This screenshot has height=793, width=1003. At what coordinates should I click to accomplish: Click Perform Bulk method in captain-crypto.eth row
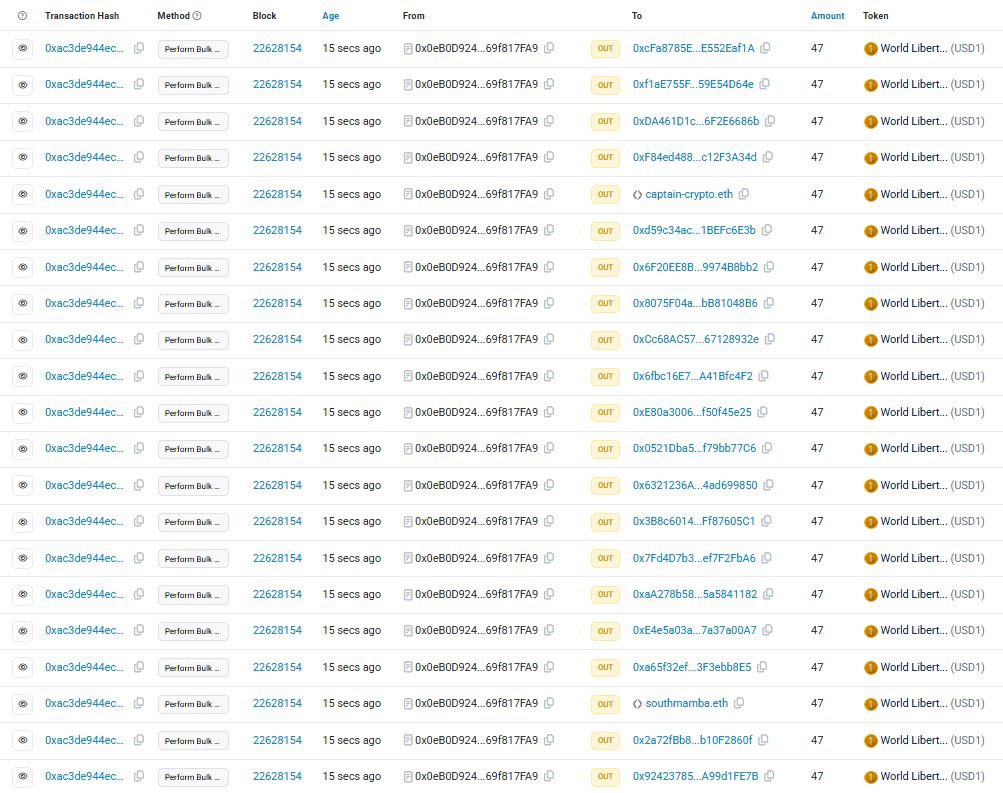pyautogui.click(x=193, y=195)
